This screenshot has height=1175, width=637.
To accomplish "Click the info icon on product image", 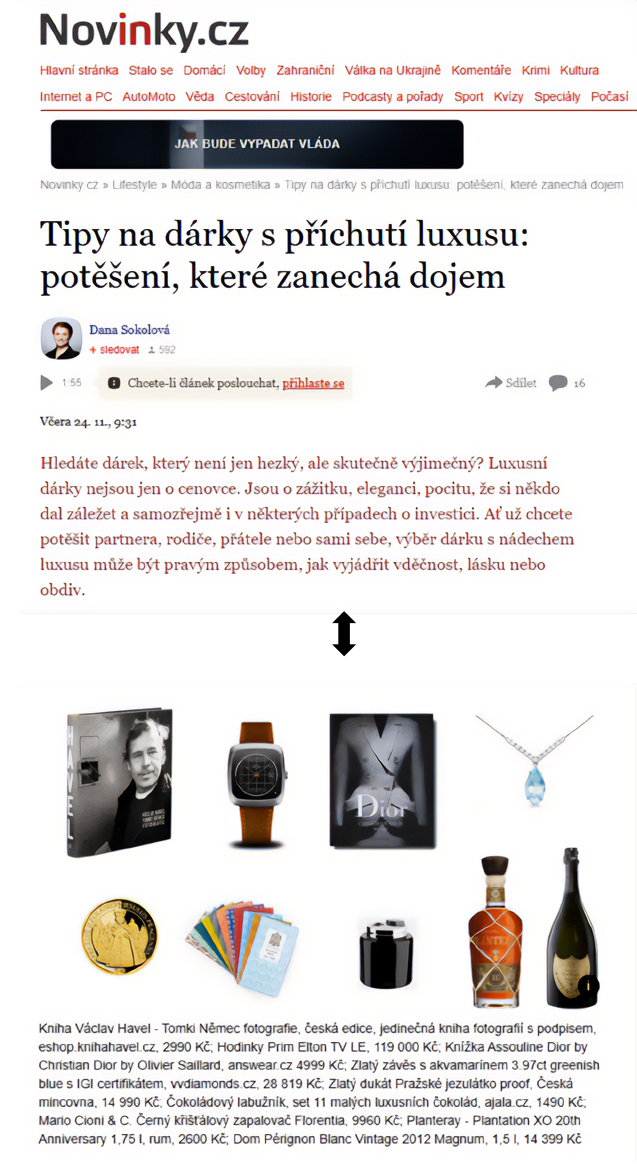I will coord(588,985).
